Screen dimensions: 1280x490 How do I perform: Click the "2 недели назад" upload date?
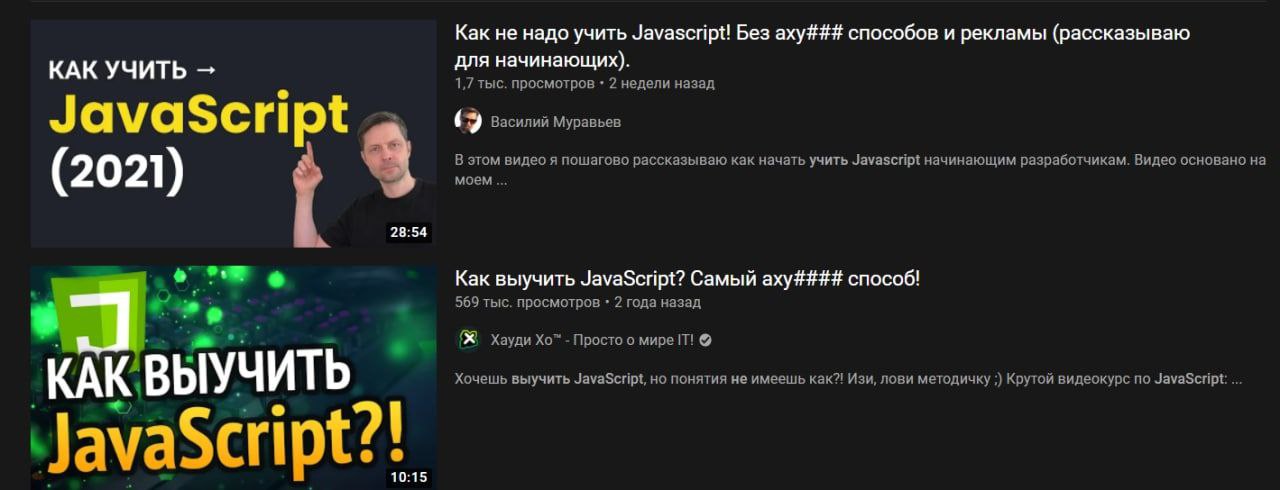pyautogui.click(x=662, y=83)
